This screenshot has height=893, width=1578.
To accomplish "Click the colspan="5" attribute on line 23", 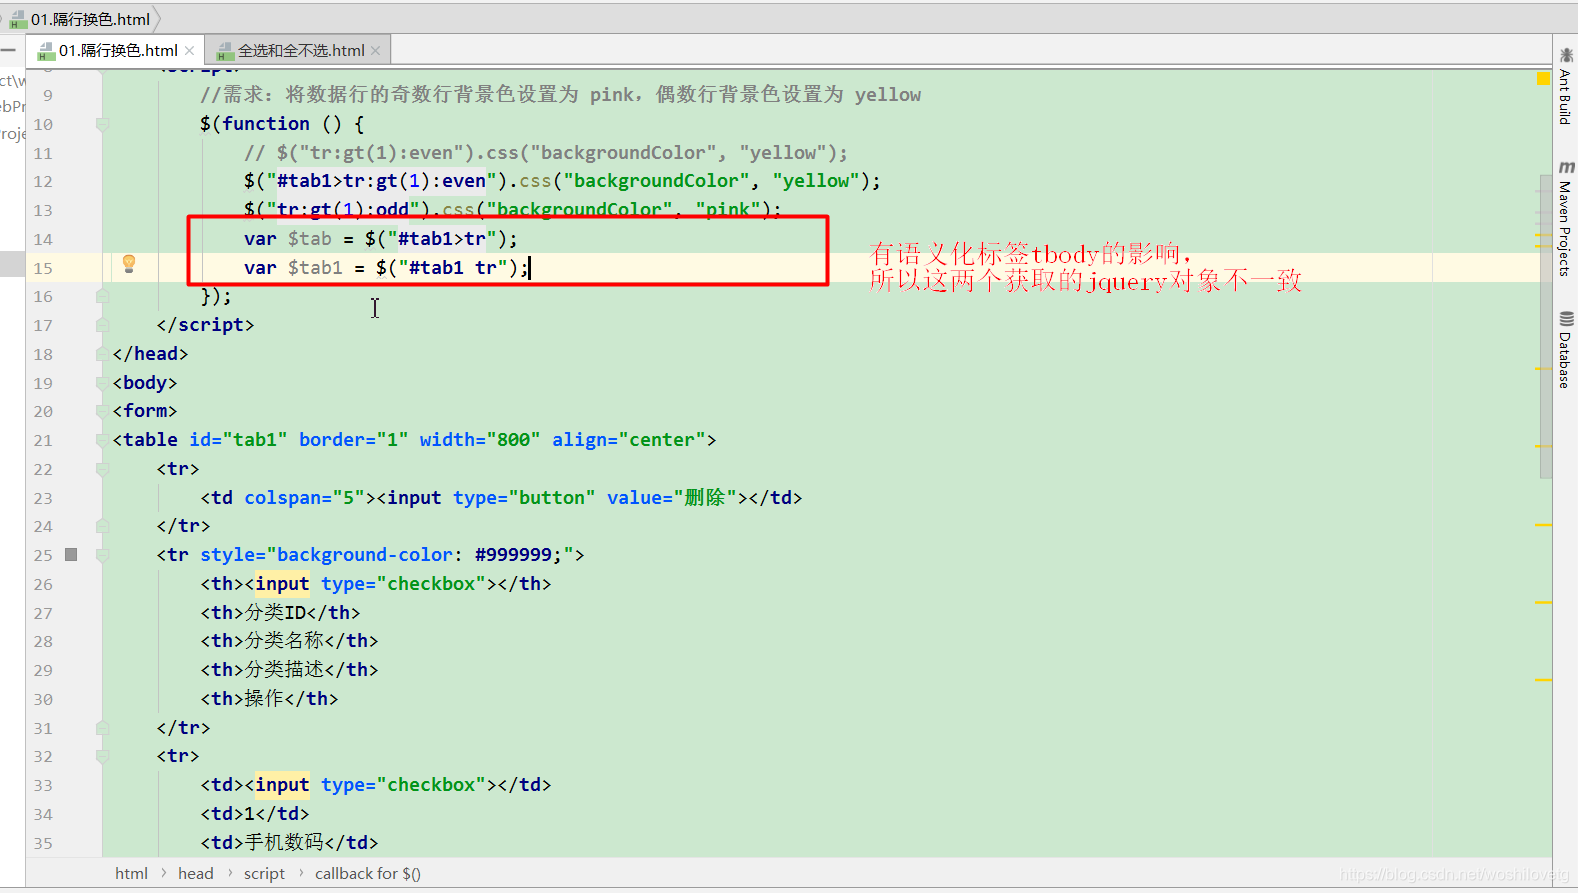I will pos(305,498).
